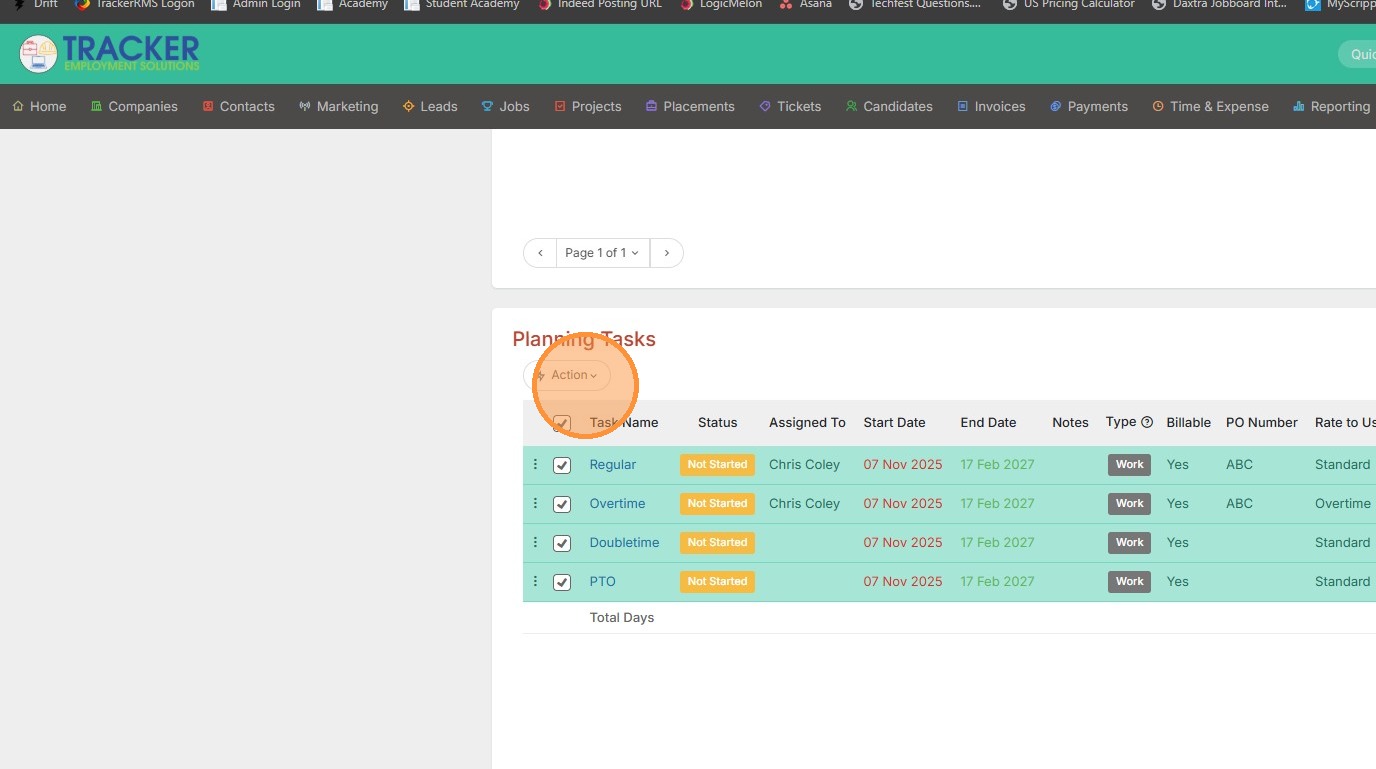Click Billable Yes in the Doubletime row
Screen dimensions: 1376x769
pyautogui.click(x=1177, y=542)
